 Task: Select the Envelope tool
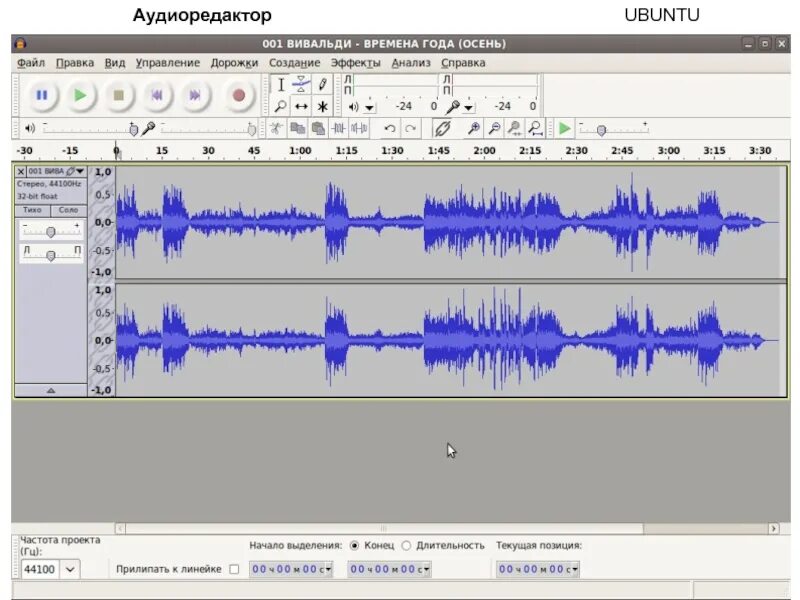[x=301, y=84]
